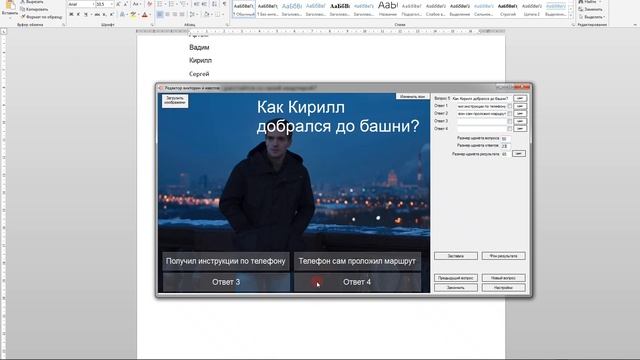Increase font size with grow font icon
The height and width of the screenshot is (360, 640).
118,4
